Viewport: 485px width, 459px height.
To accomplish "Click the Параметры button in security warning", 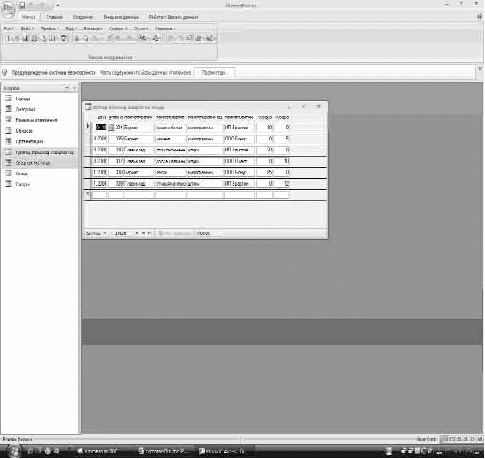I will click(214, 73).
